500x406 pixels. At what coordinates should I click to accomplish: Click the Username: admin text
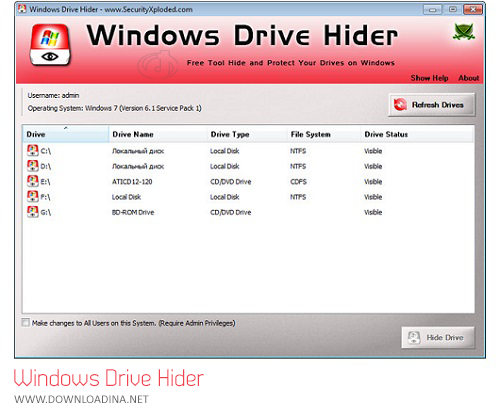[53, 95]
